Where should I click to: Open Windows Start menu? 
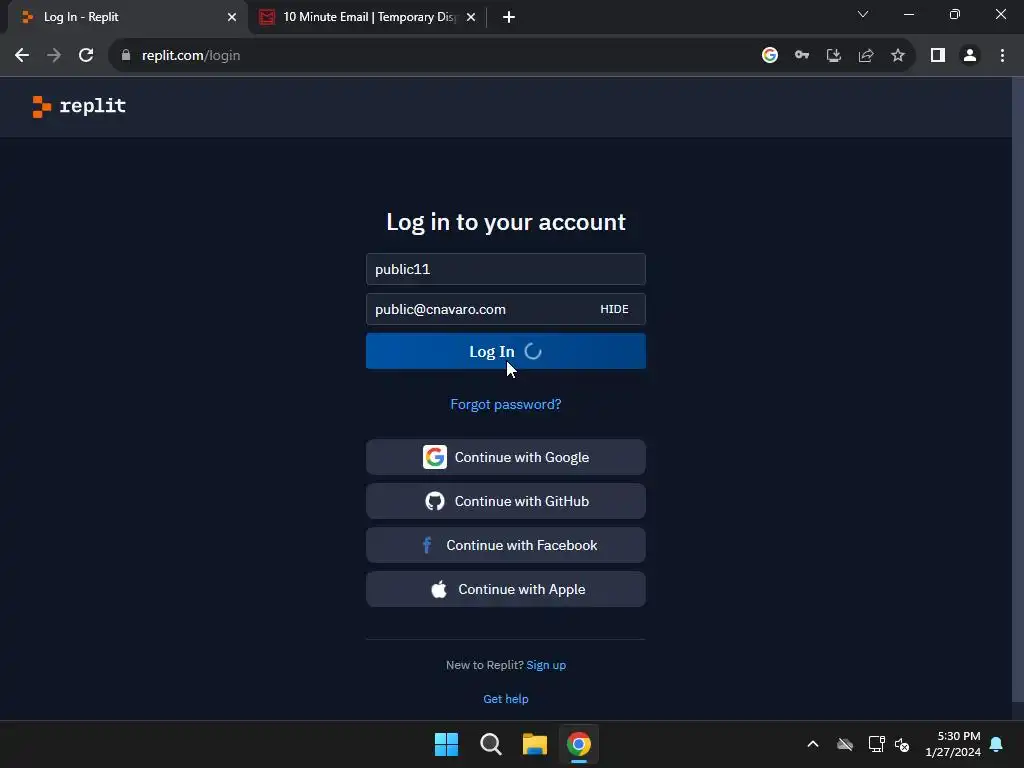pos(447,744)
